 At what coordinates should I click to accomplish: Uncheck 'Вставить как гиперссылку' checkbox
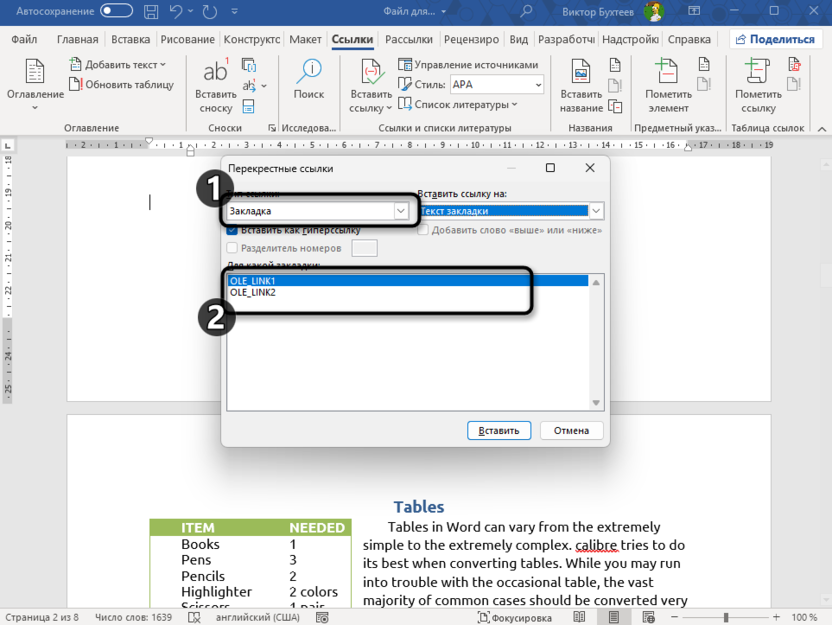point(233,230)
